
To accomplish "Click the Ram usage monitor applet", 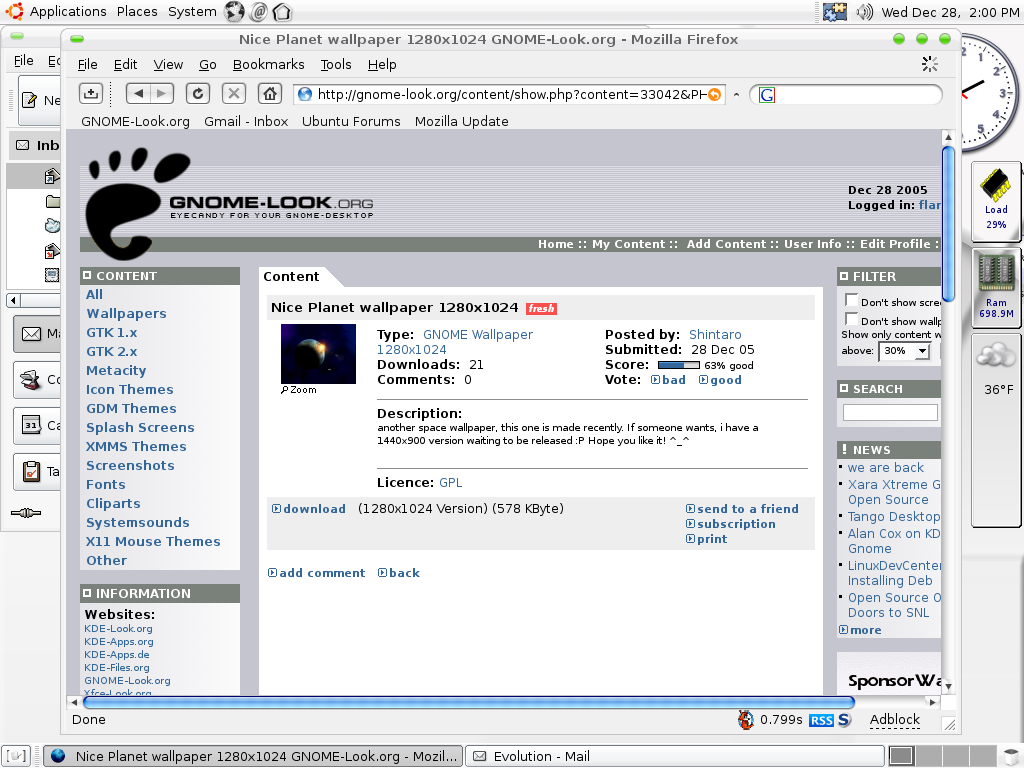I will coord(996,287).
